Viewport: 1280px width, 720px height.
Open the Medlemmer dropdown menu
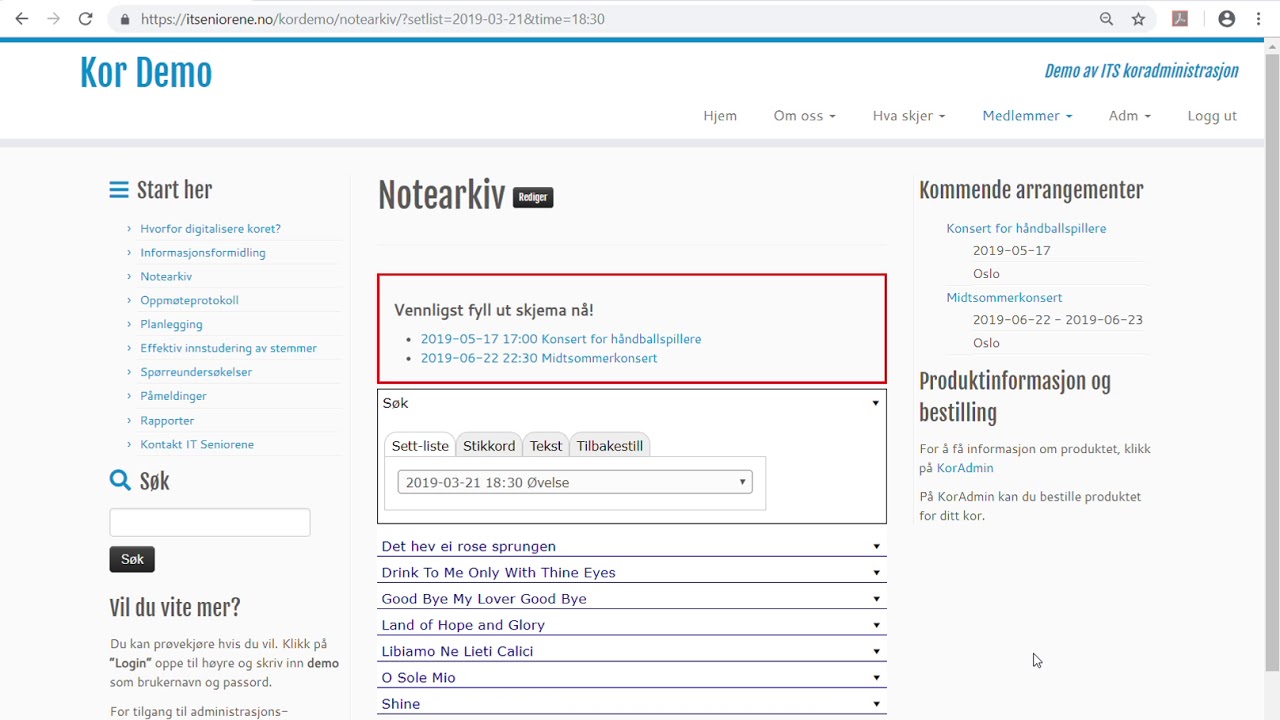(x=1027, y=116)
